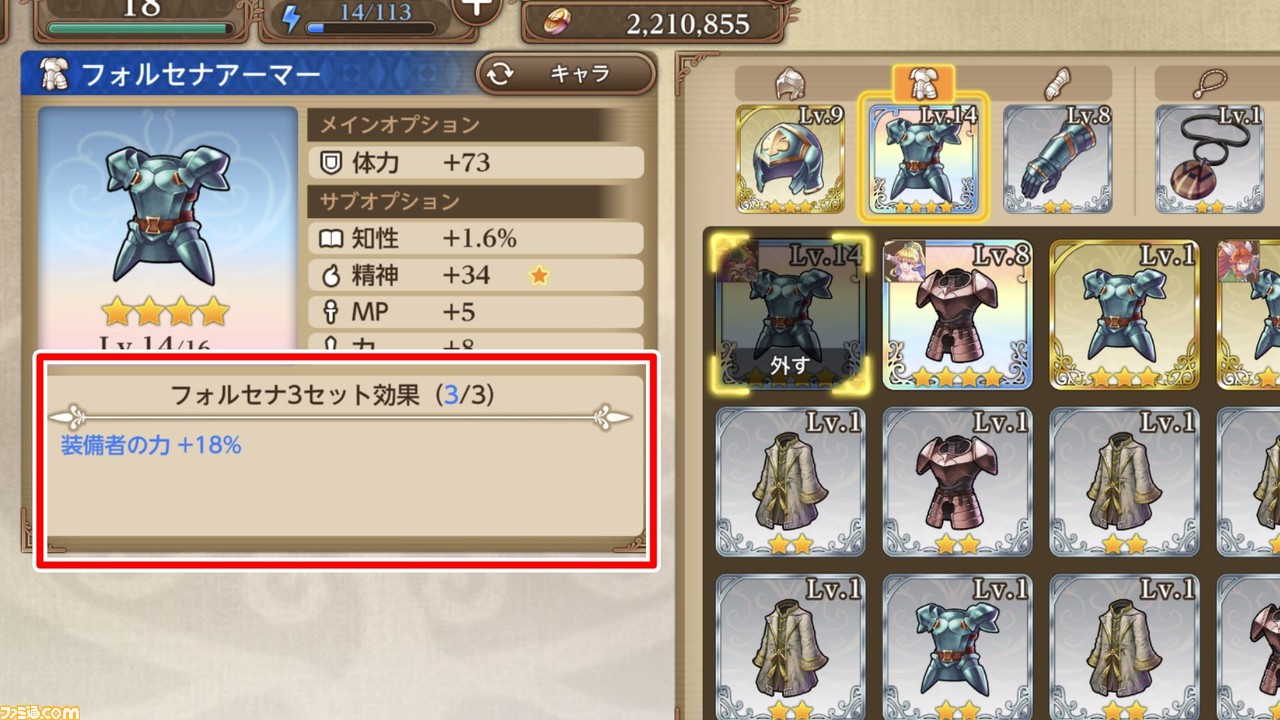Click the キャラ switch button
Image resolution: width=1280 pixels, height=720 pixels.
(x=565, y=74)
